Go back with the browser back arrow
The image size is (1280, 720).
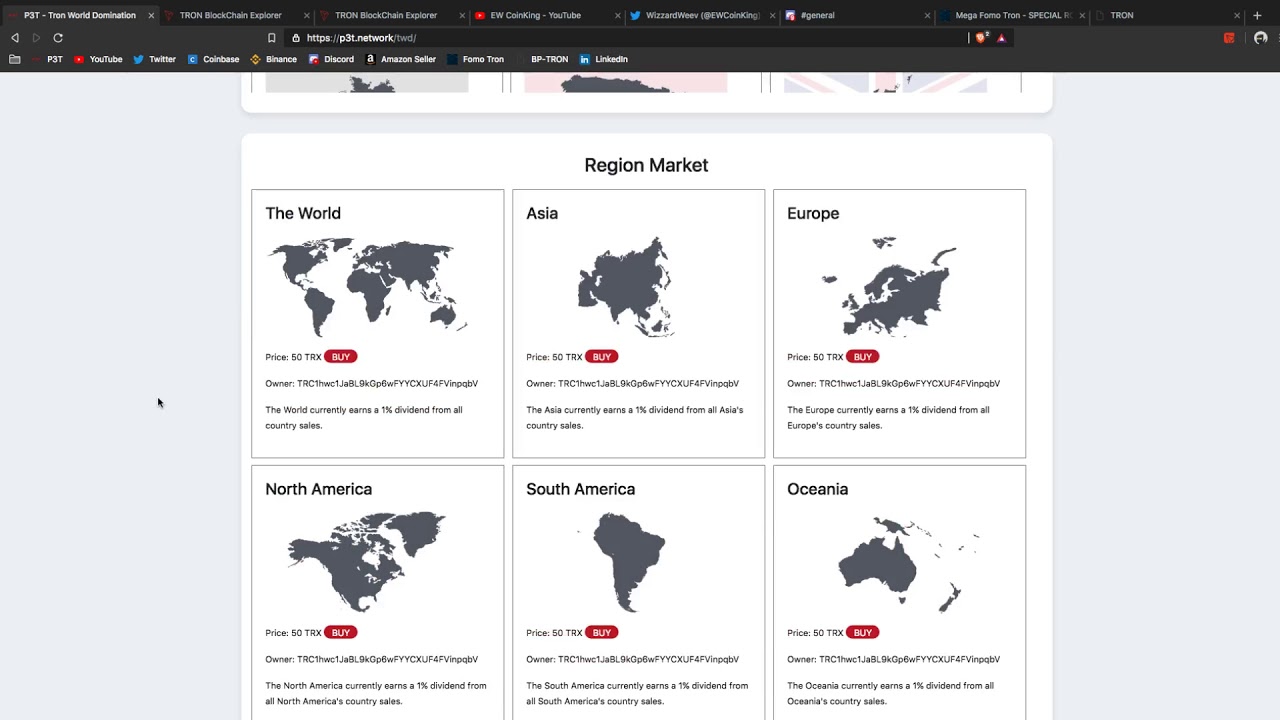(x=15, y=38)
